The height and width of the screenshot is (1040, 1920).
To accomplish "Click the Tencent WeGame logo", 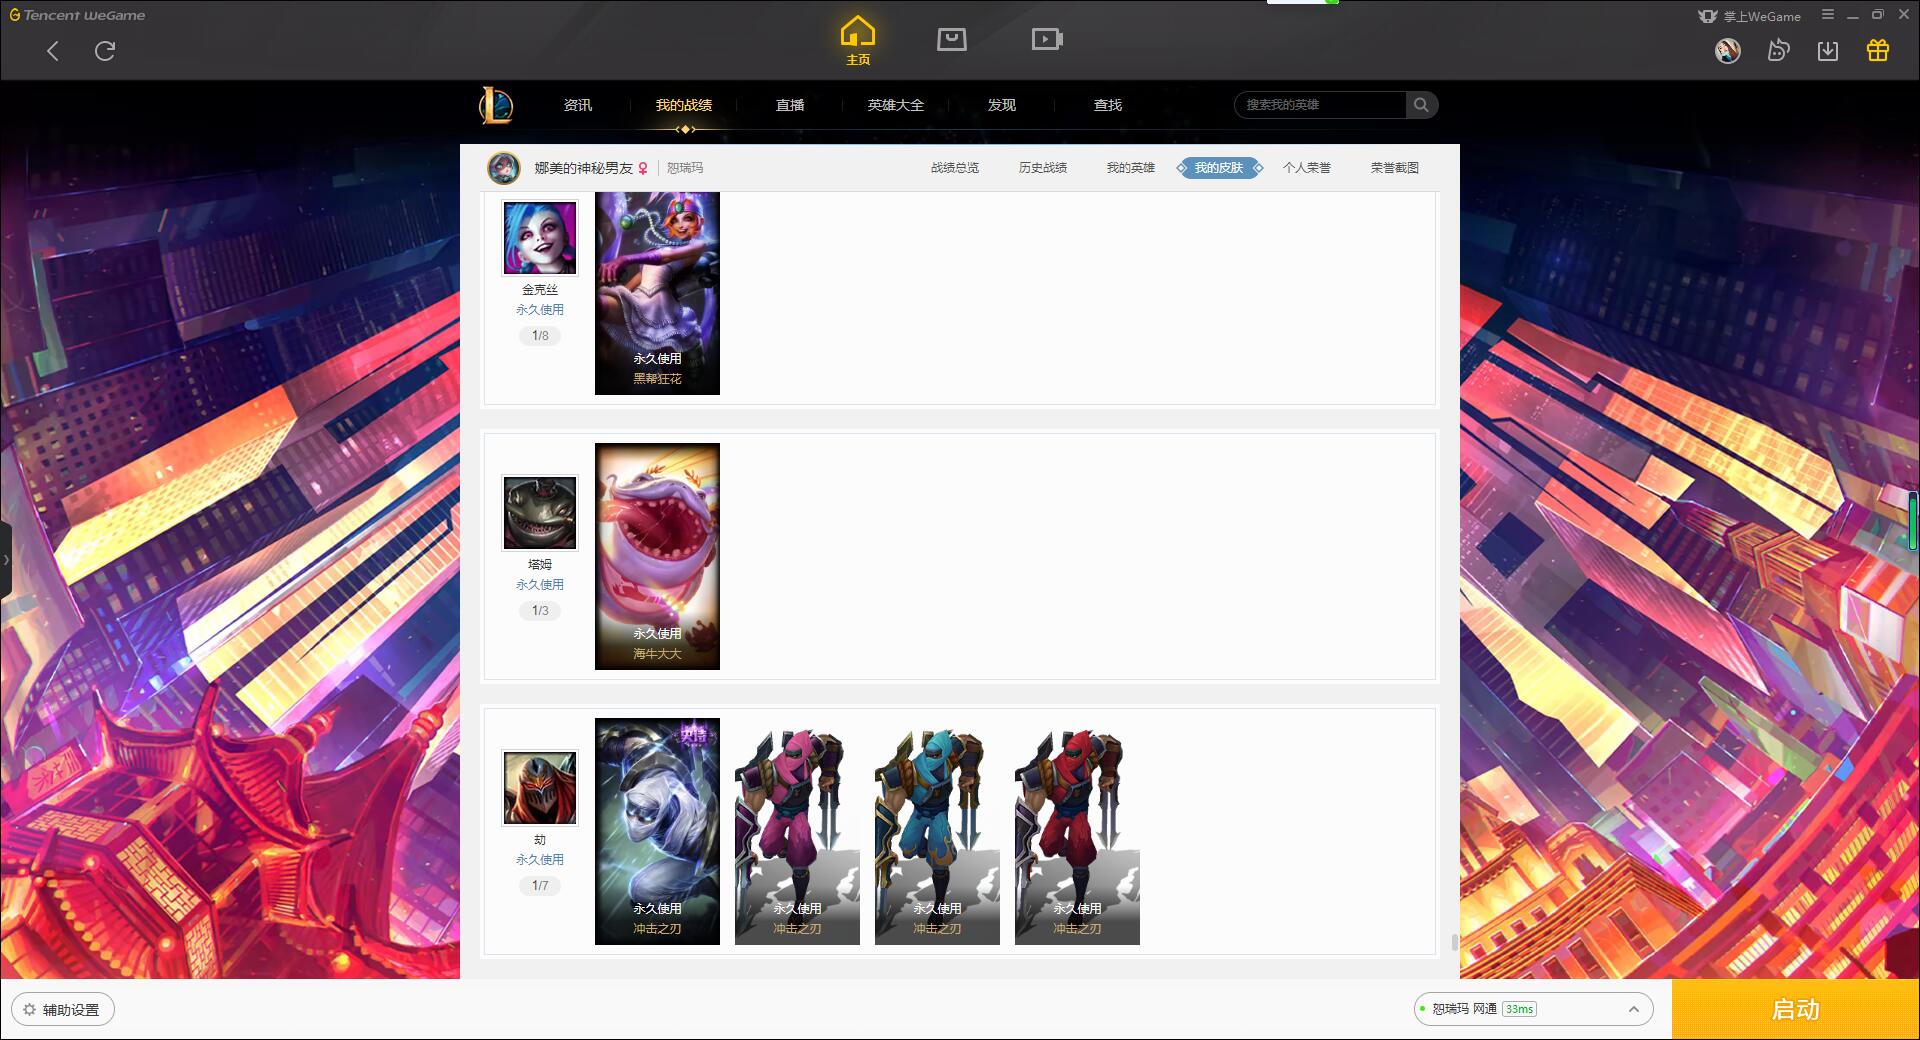I will 77,15.
